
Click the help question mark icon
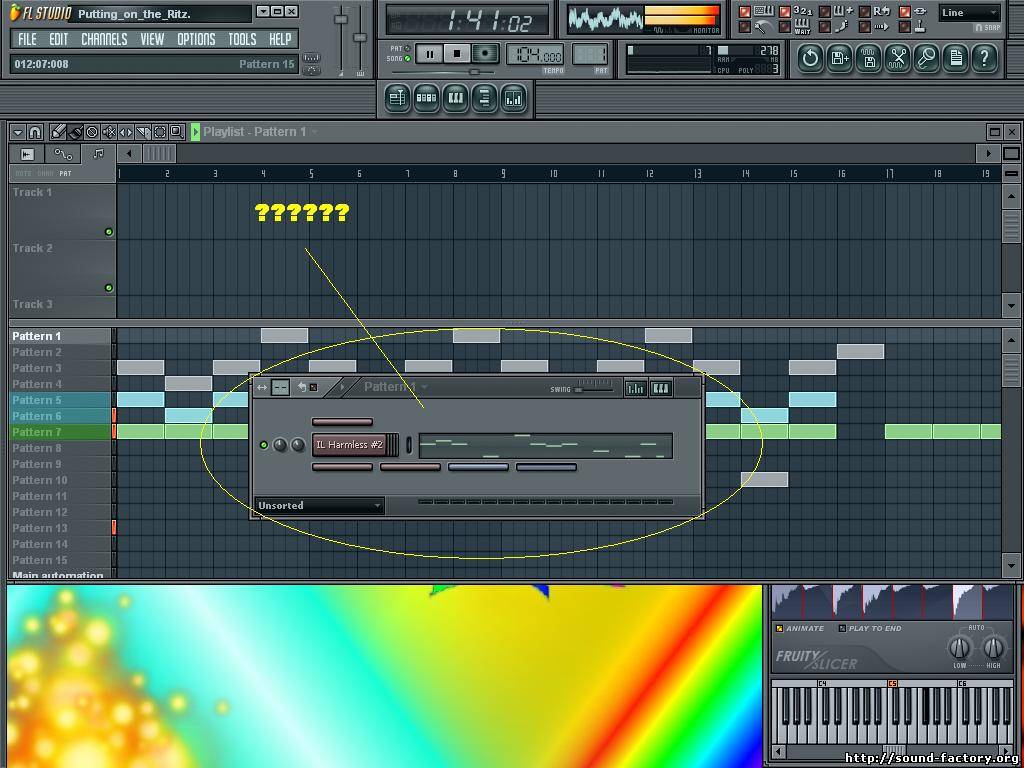pos(985,58)
